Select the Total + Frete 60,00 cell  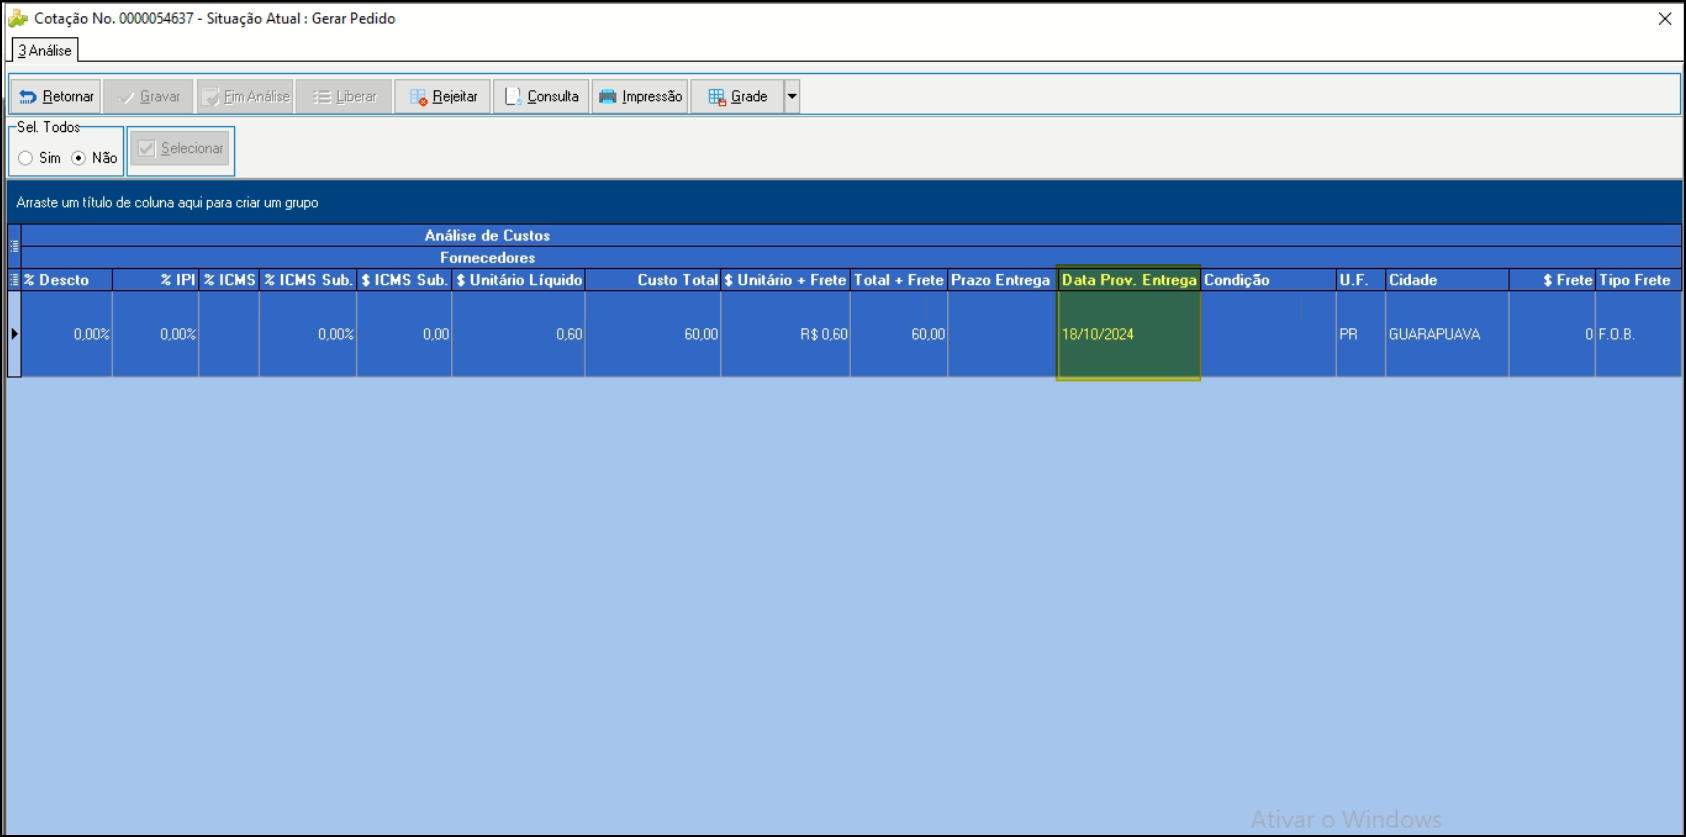point(899,335)
